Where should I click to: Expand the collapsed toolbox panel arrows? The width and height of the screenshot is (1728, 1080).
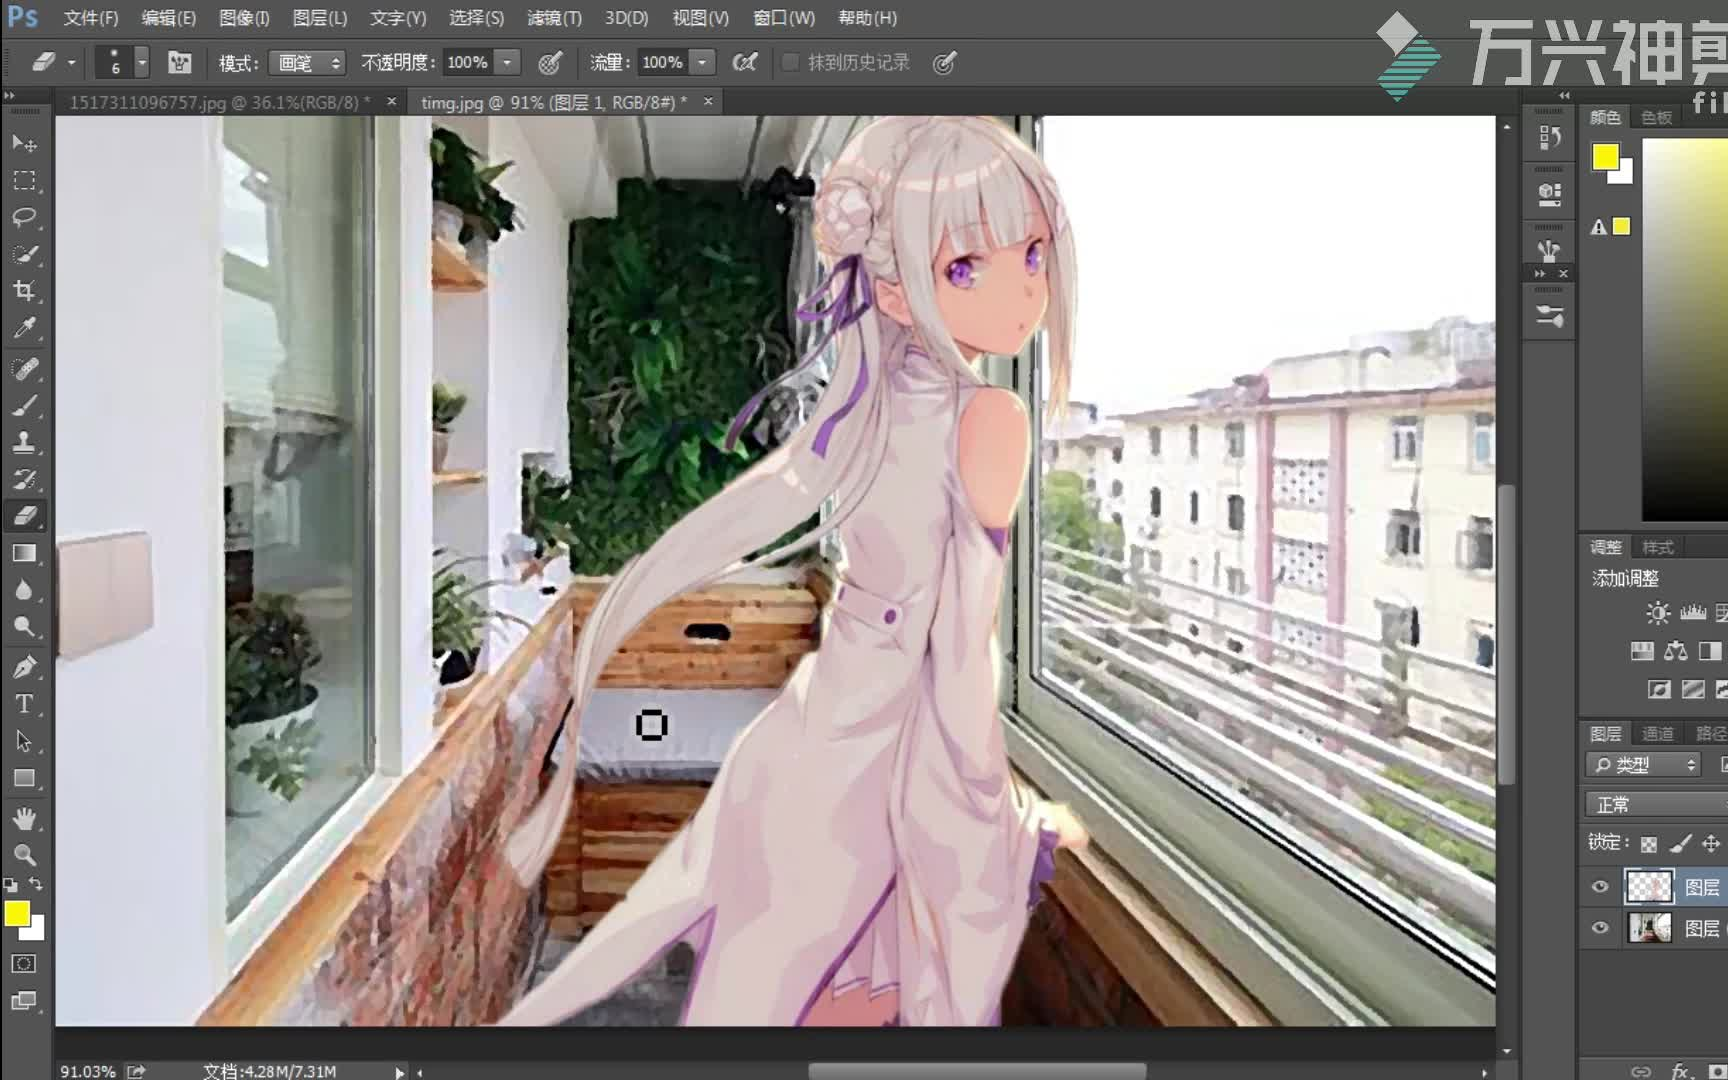(10, 96)
